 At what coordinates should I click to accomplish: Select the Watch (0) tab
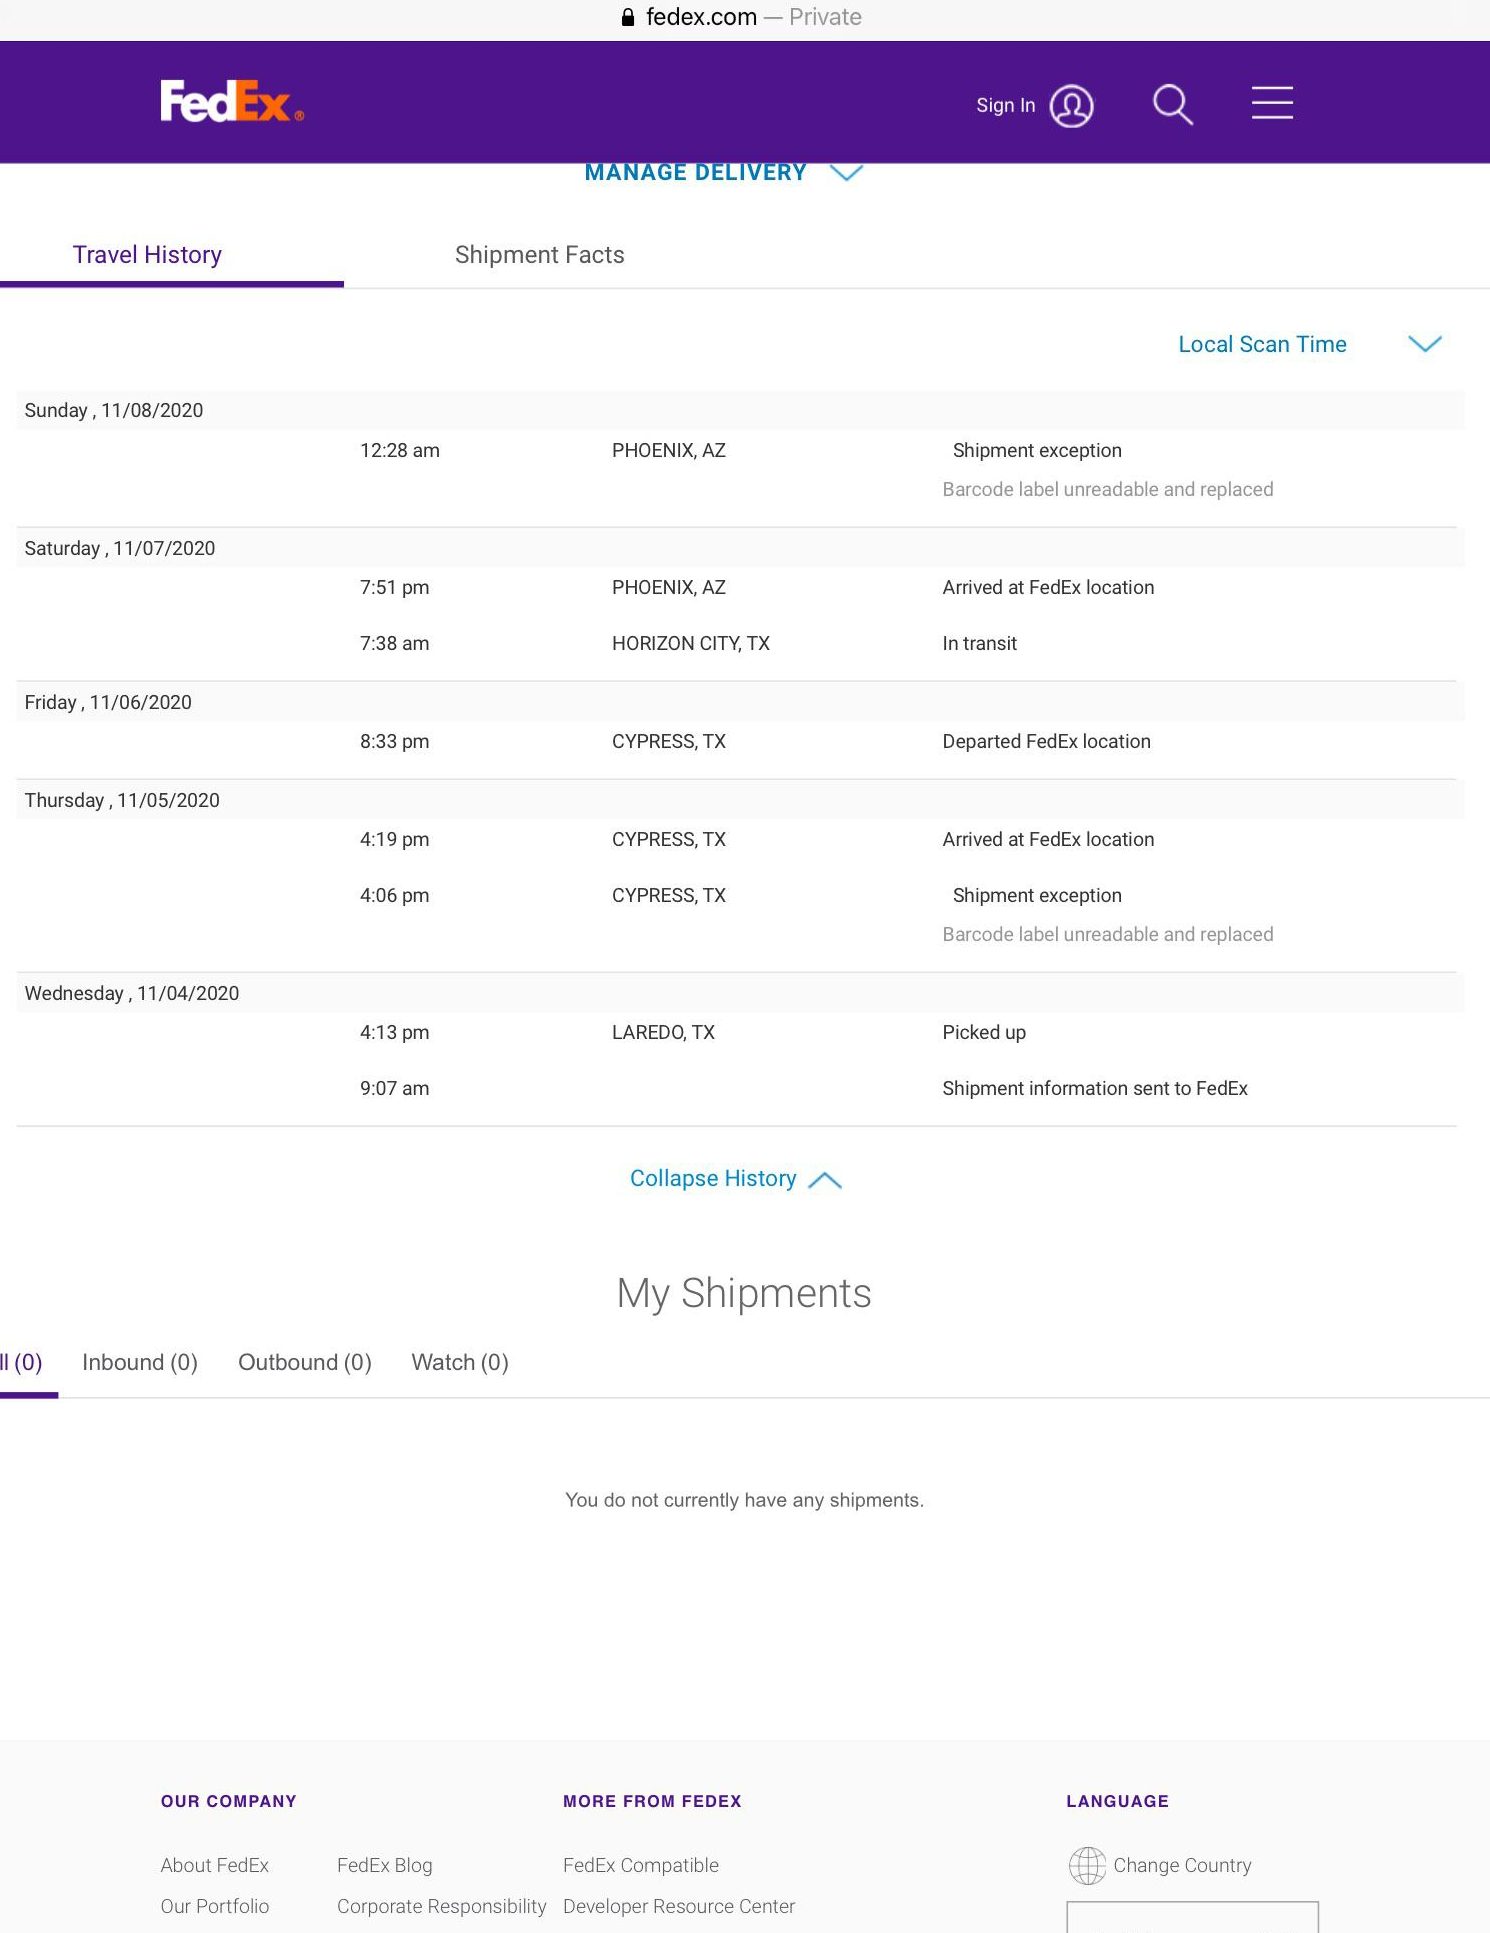click(460, 1362)
